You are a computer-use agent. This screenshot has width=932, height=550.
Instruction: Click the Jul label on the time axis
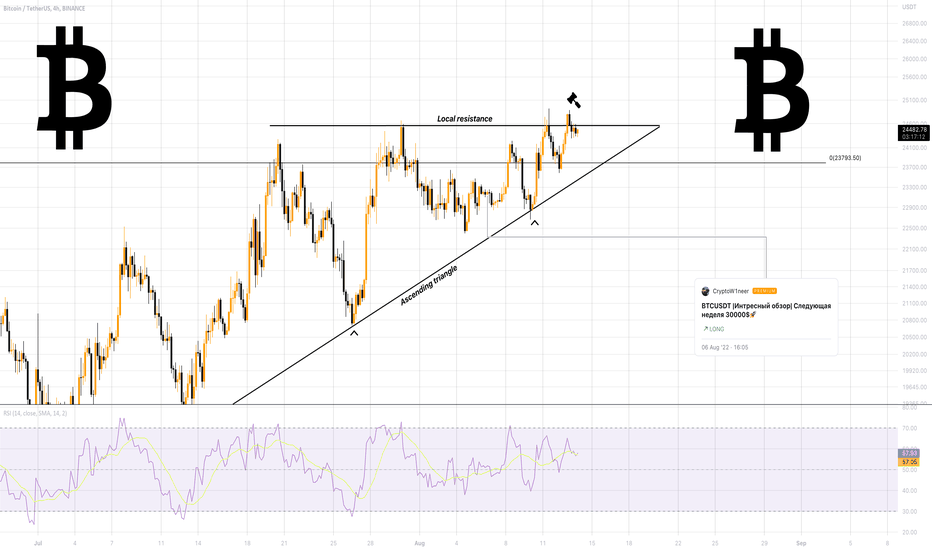click(x=38, y=543)
